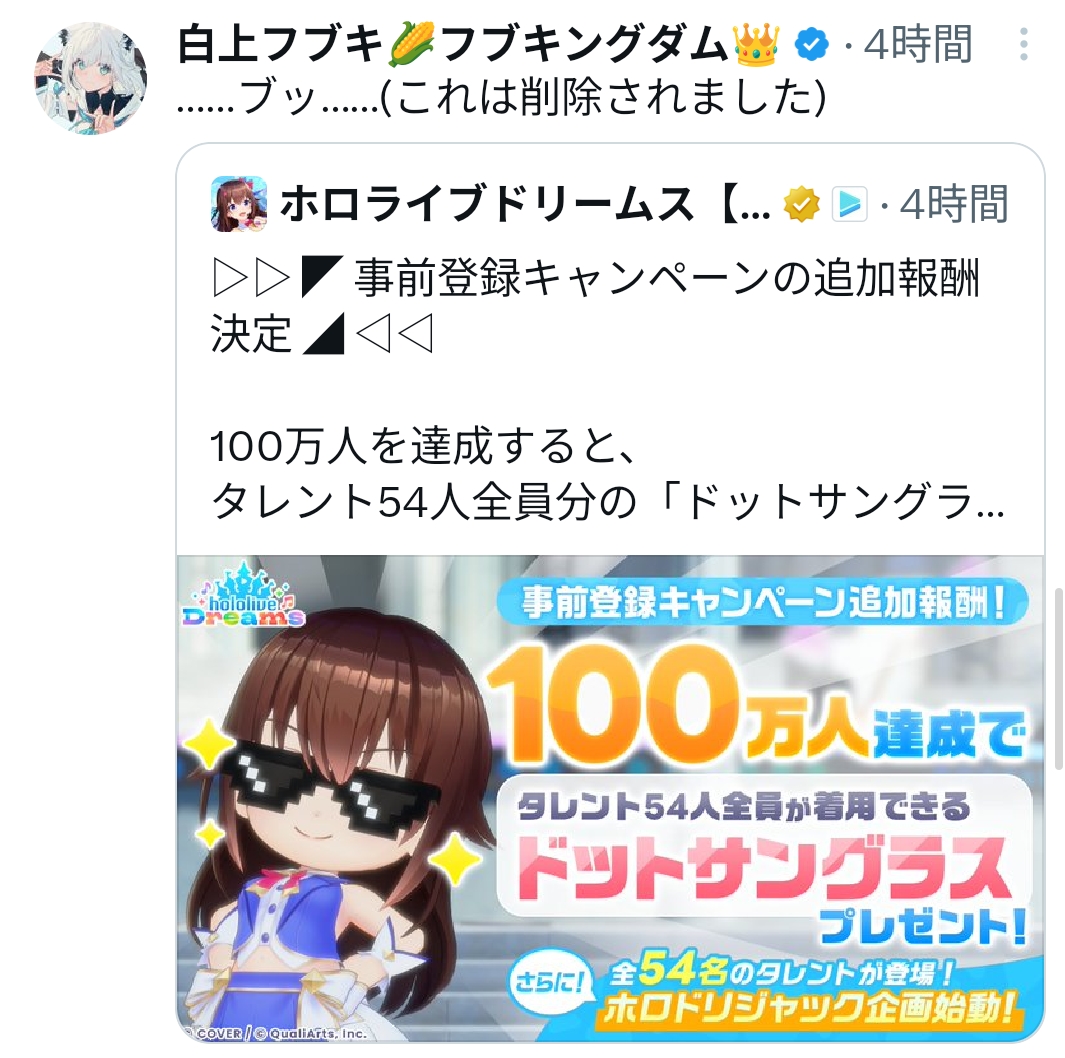Screen dimensions: 1065x1058
Task: Click the vertical scrollbar at right edge
Action: tap(1058, 679)
